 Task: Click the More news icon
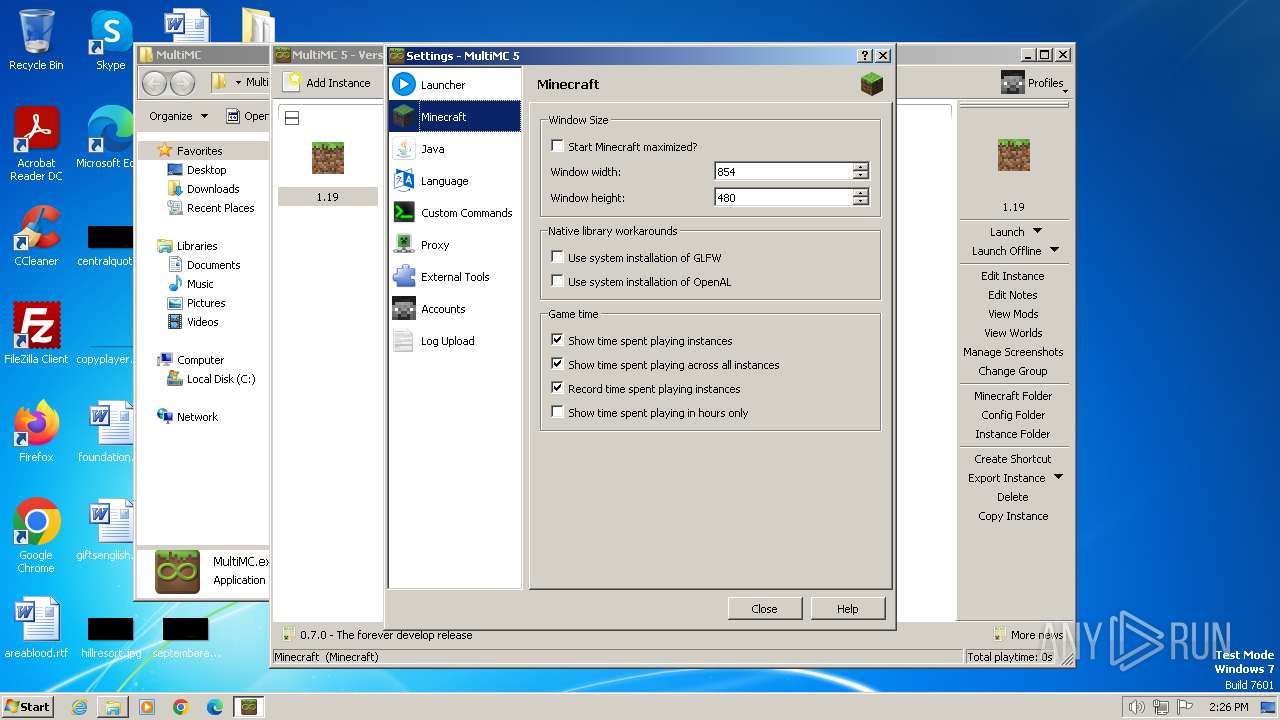[999, 634]
